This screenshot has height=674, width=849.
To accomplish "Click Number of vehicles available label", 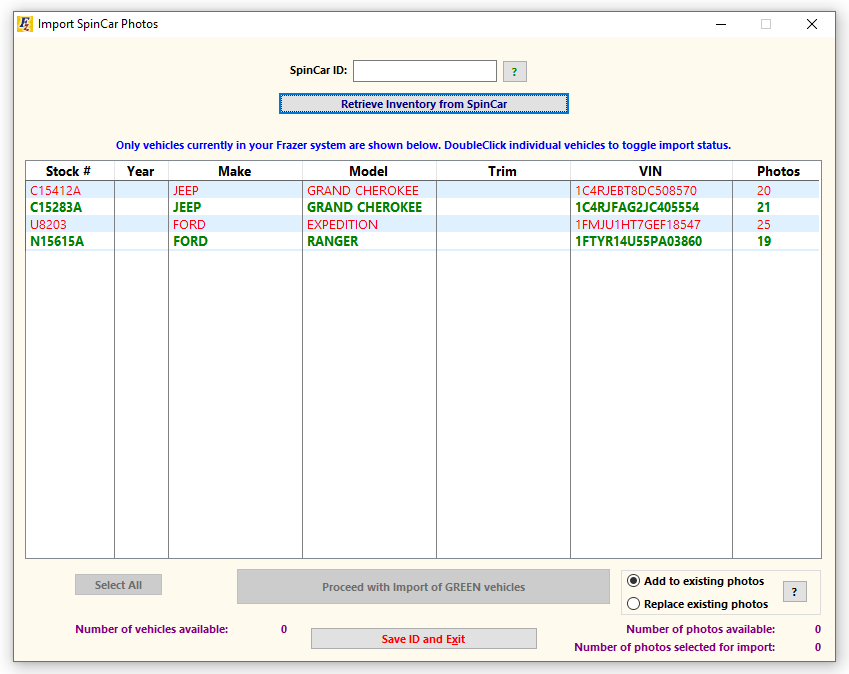I will [x=152, y=629].
